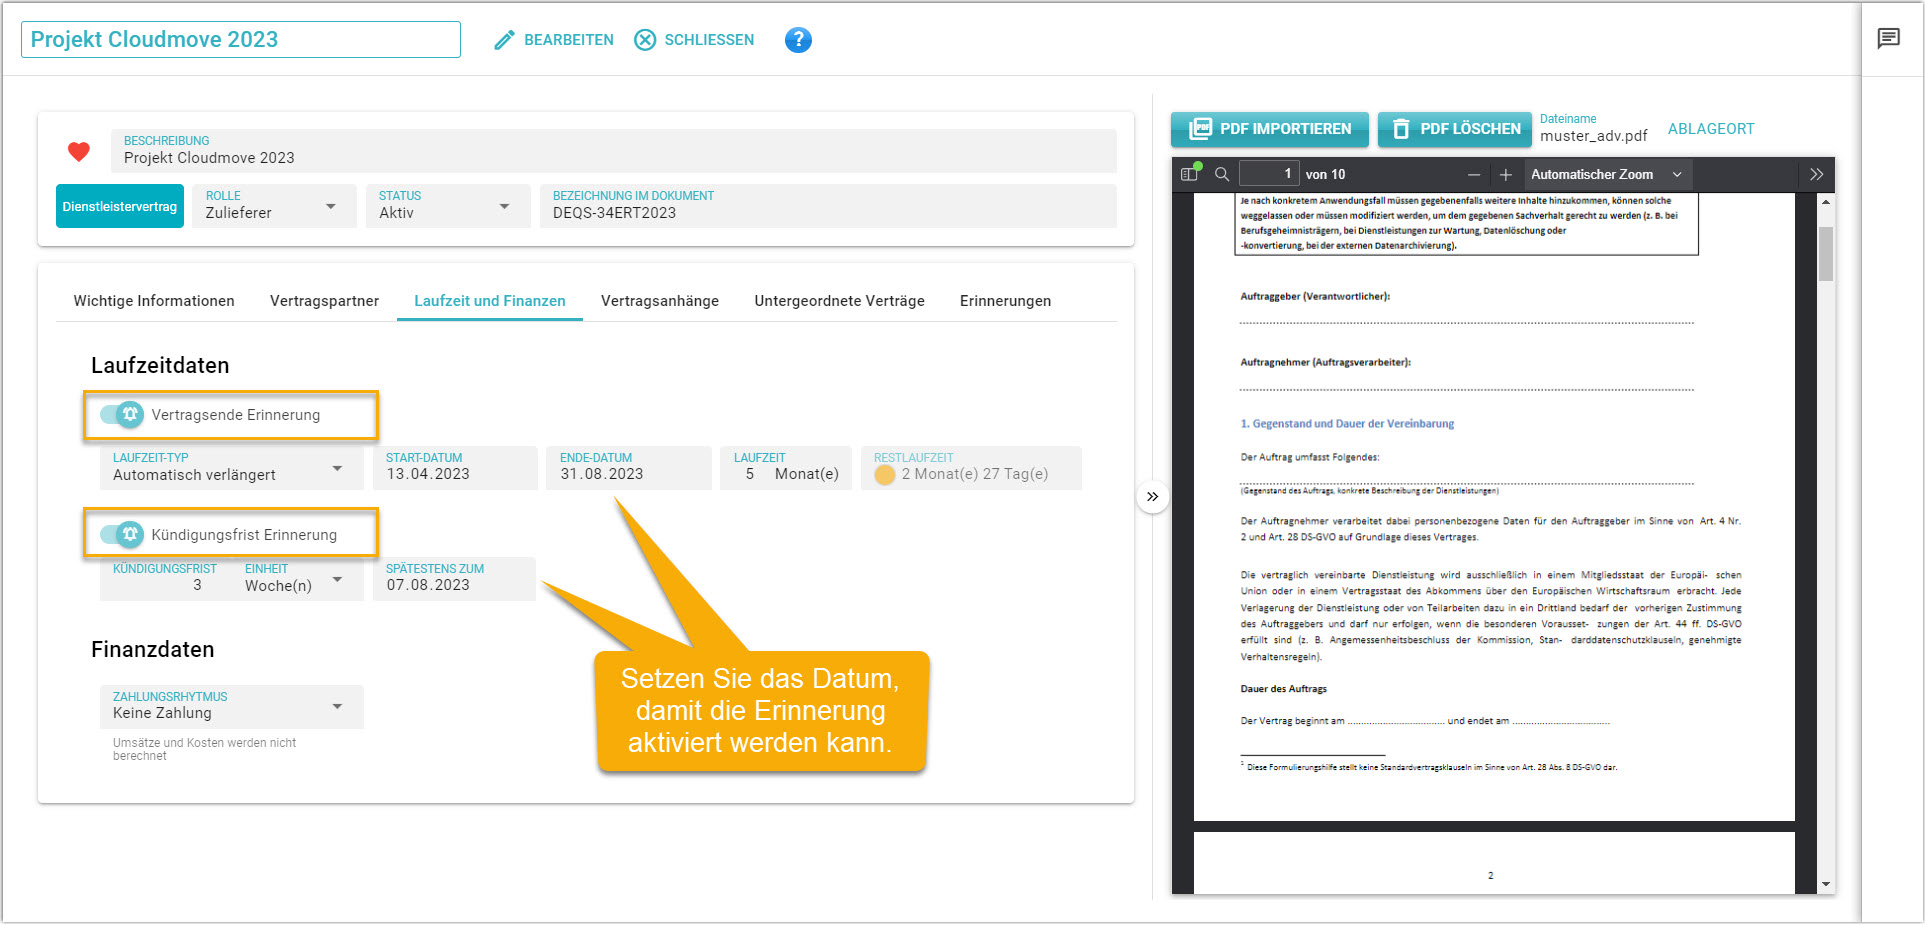1926x925 pixels.
Task: Click the Kündigungsfrist number field
Action: [x=168, y=579]
